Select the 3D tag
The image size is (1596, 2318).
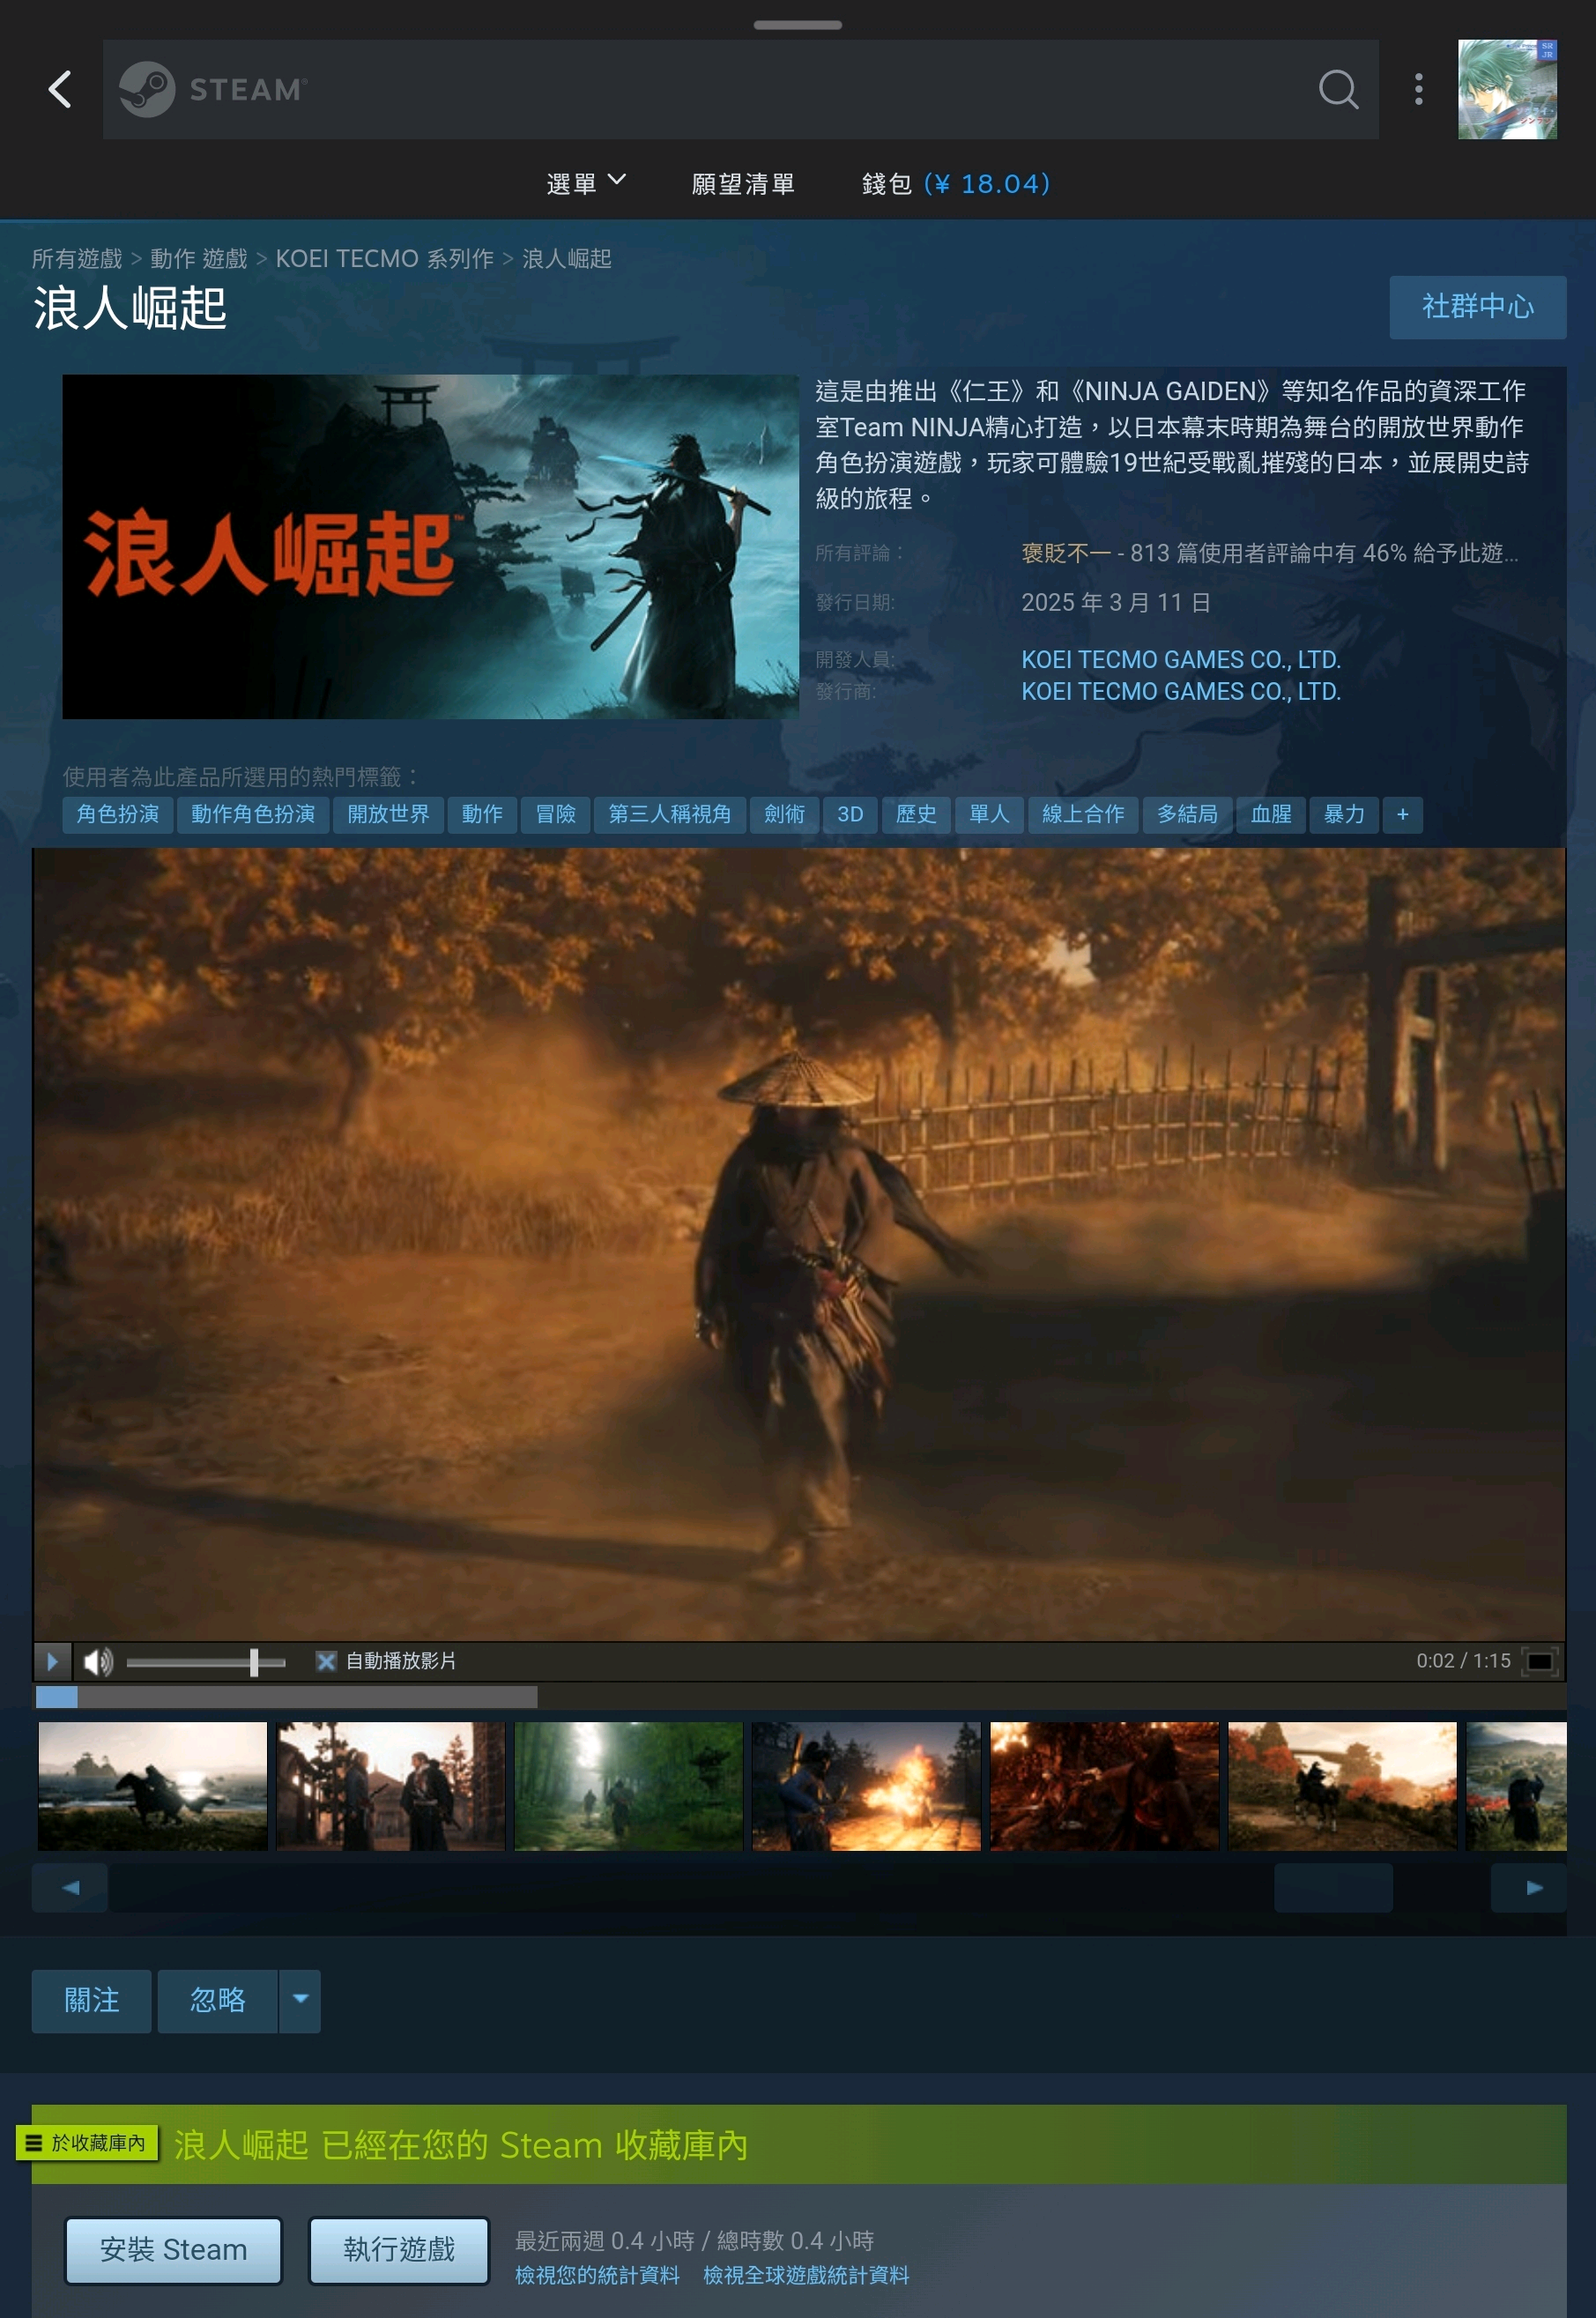pos(850,814)
